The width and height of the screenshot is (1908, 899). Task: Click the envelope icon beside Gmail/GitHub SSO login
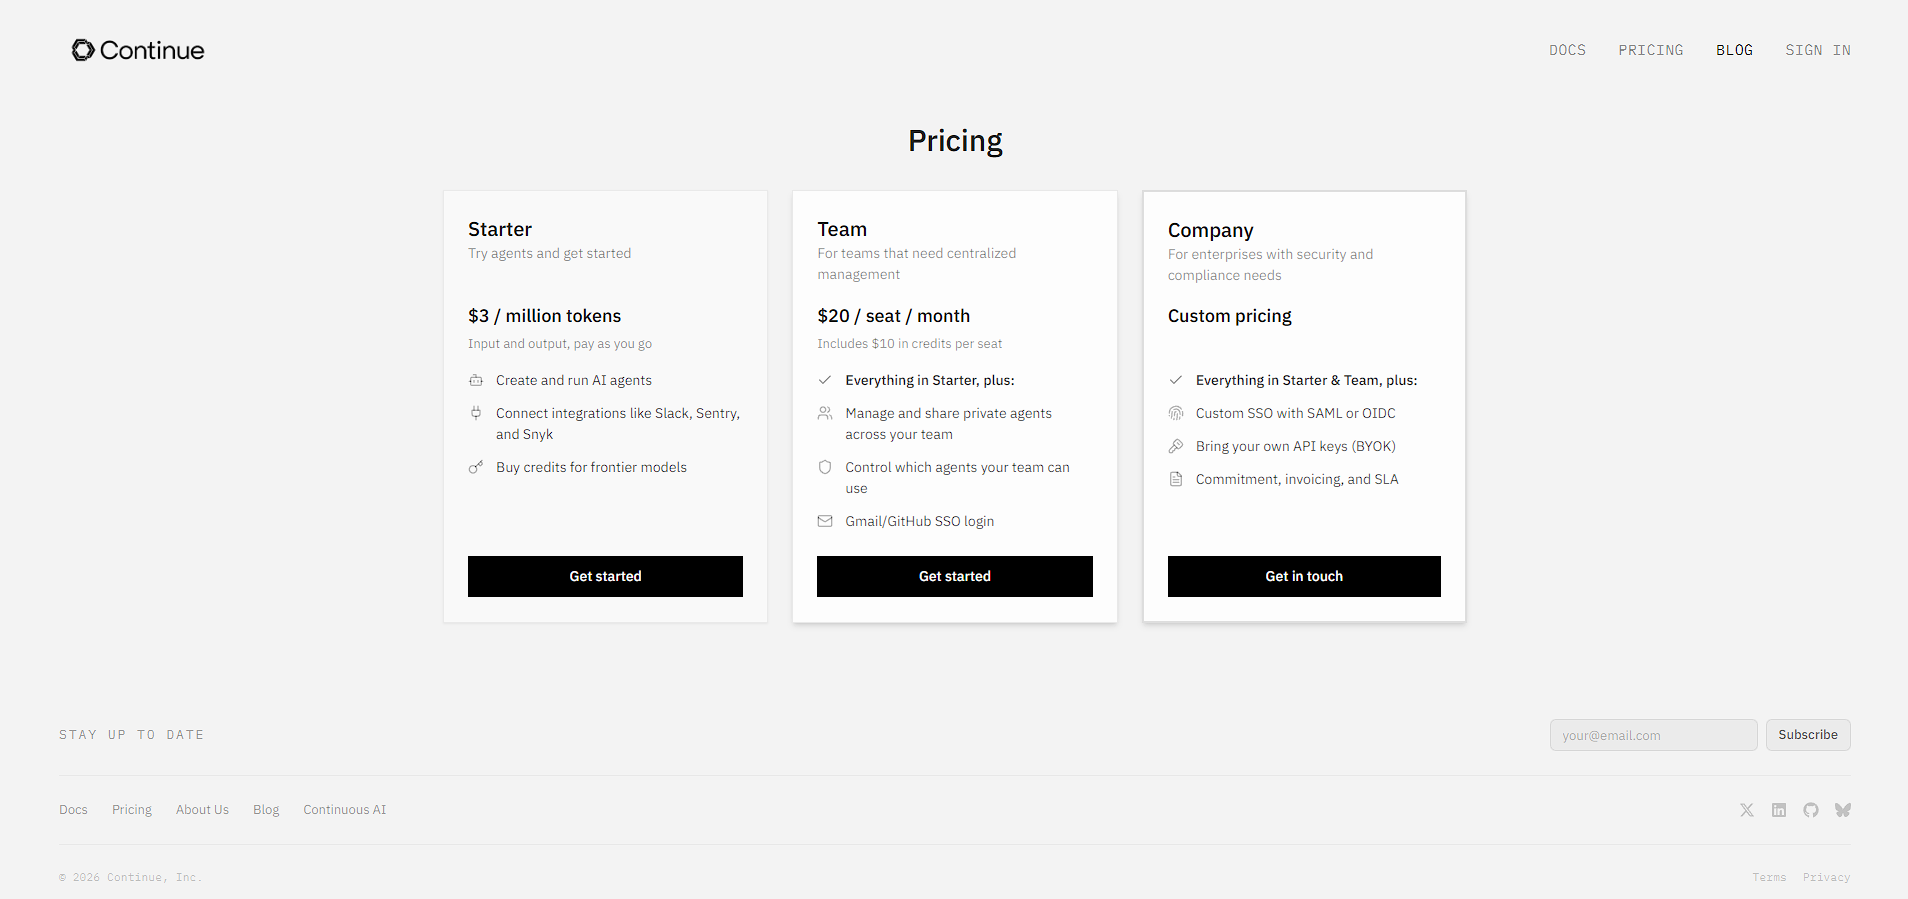point(825,521)
